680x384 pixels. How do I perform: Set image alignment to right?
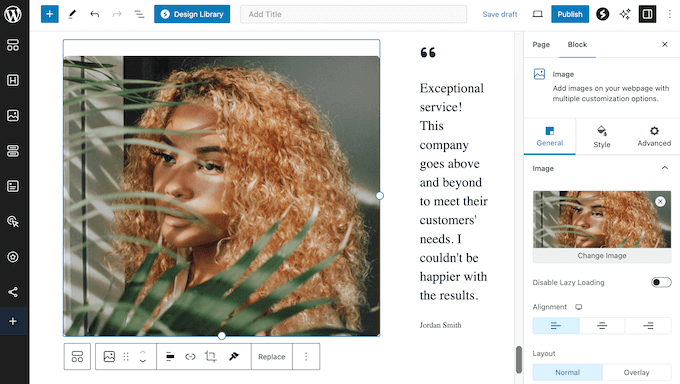pos(648,326)
